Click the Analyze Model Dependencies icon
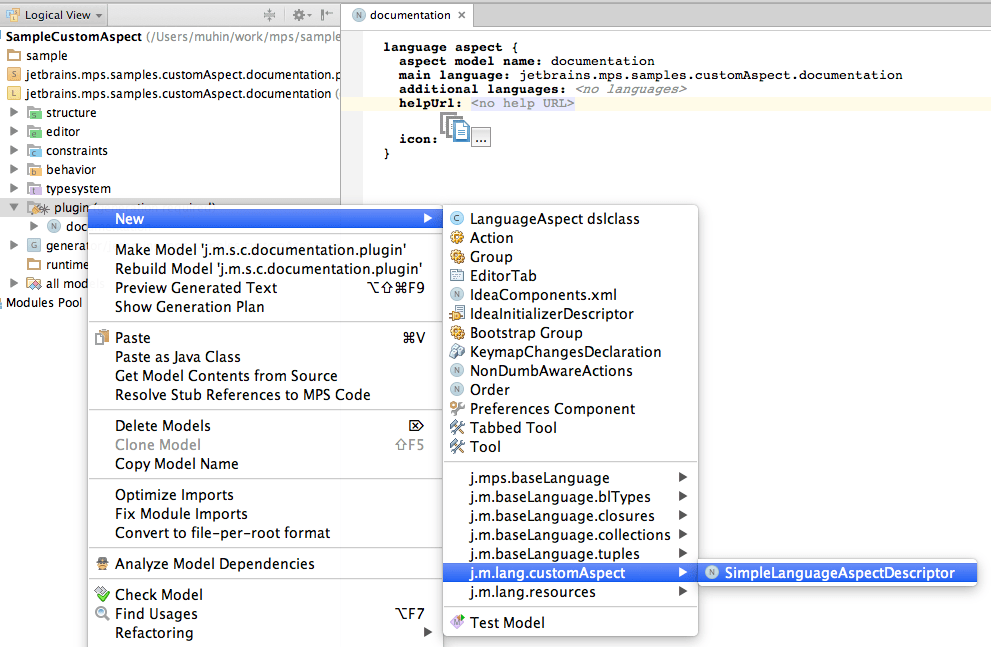The height and width of the screenshot is (647, 991). pyautogui.click(x=102, y=564)
